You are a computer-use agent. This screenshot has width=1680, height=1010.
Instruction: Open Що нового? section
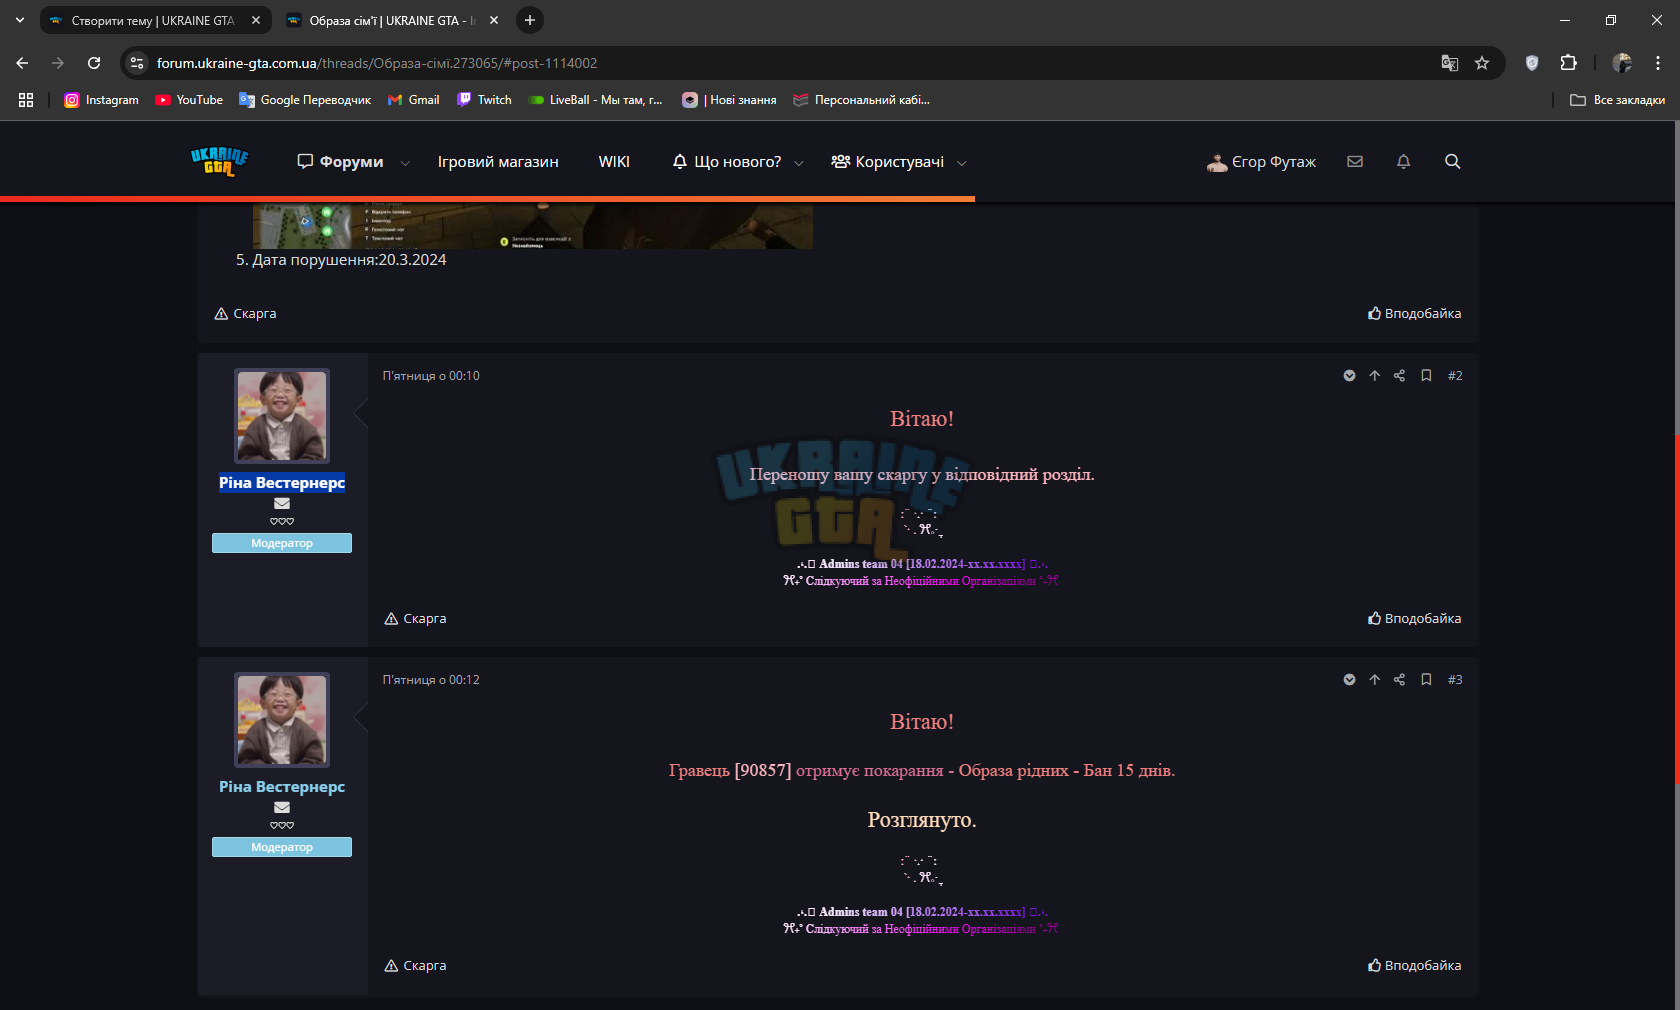pyautogui.click(x=727, y=162)
